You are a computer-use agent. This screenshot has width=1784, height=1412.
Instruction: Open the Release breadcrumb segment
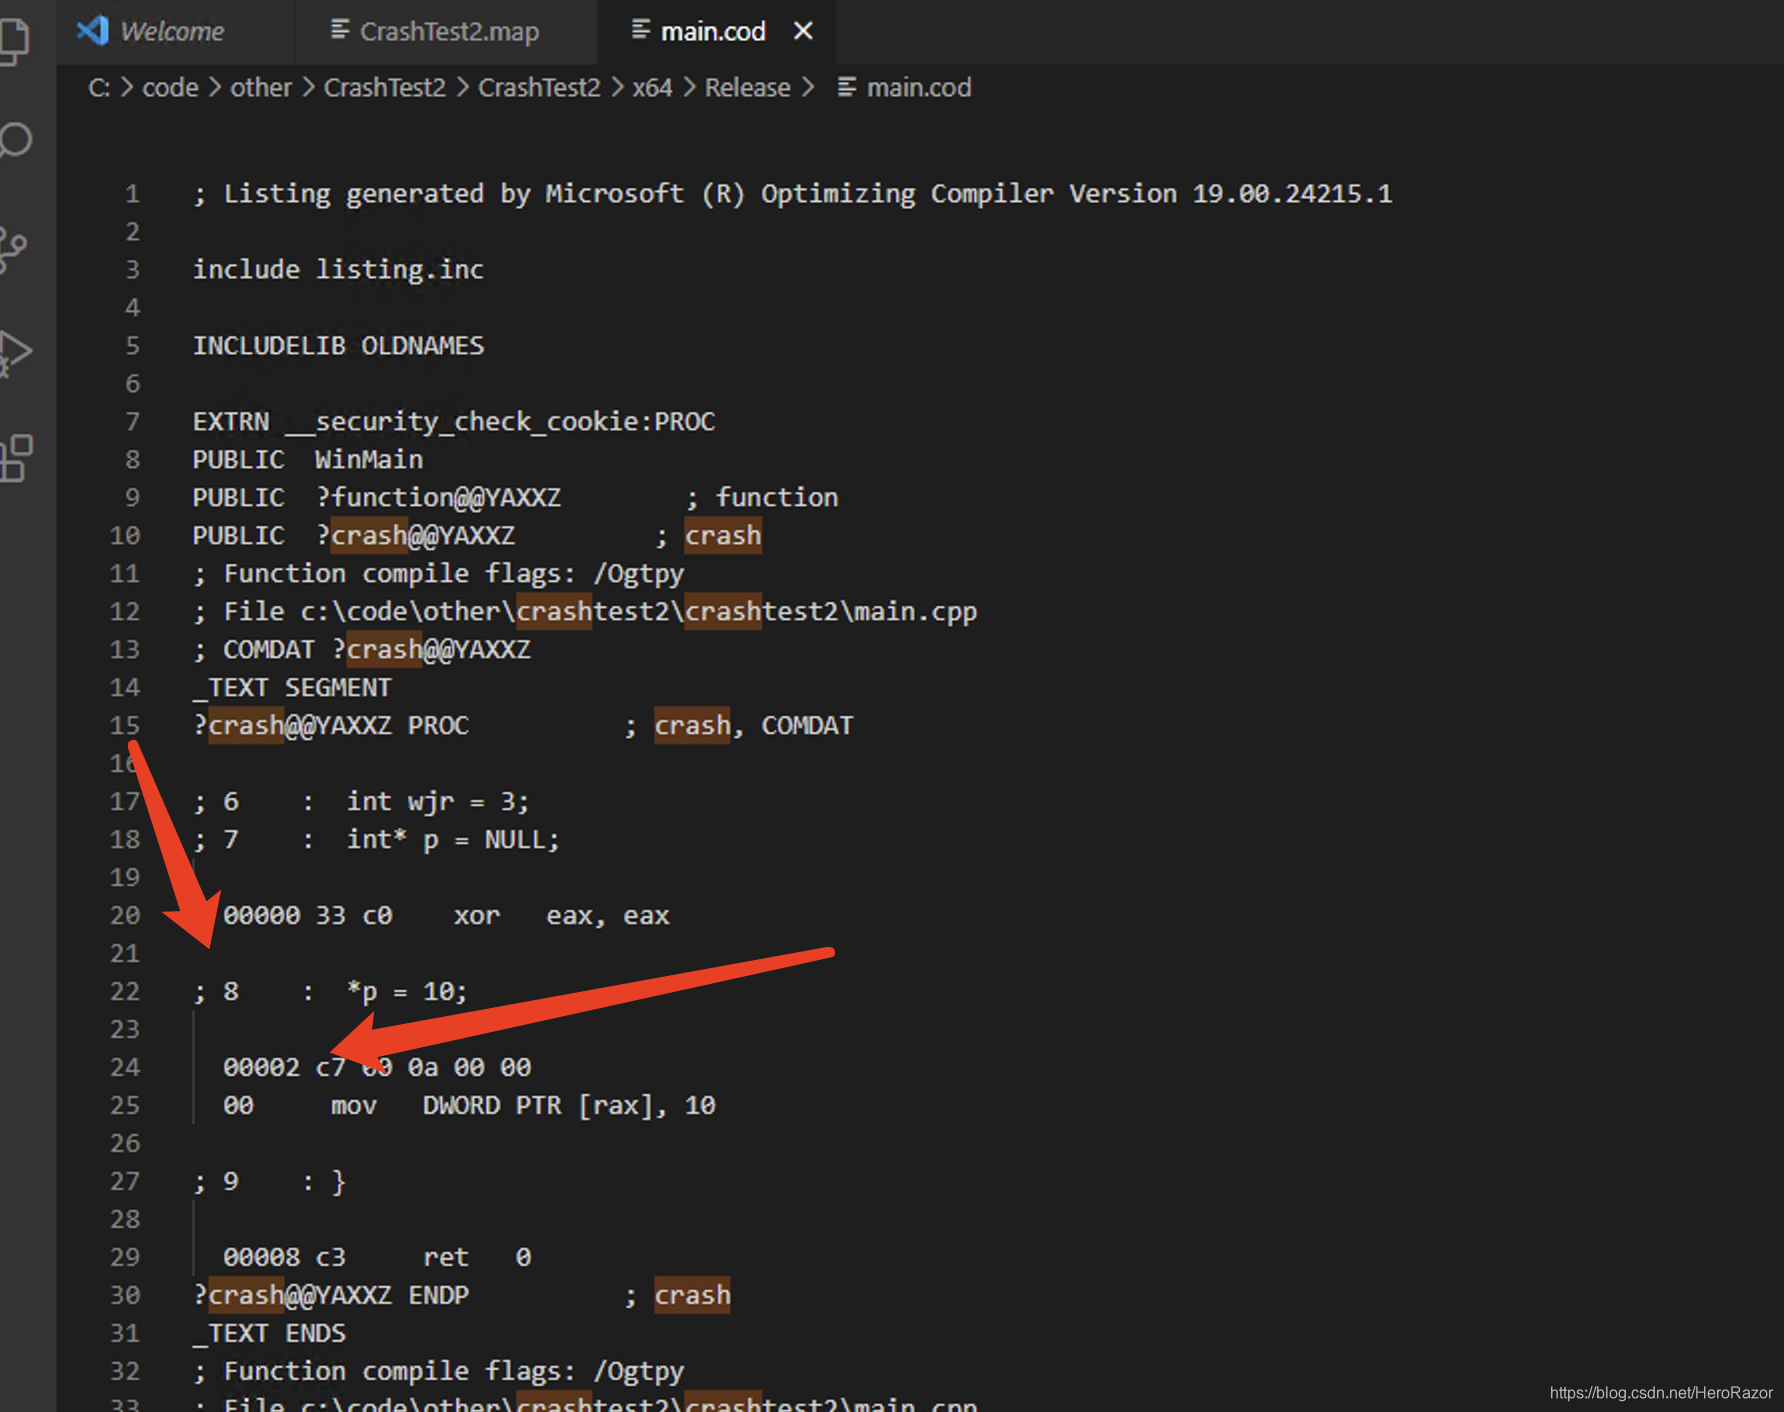[x=747, y=88]
